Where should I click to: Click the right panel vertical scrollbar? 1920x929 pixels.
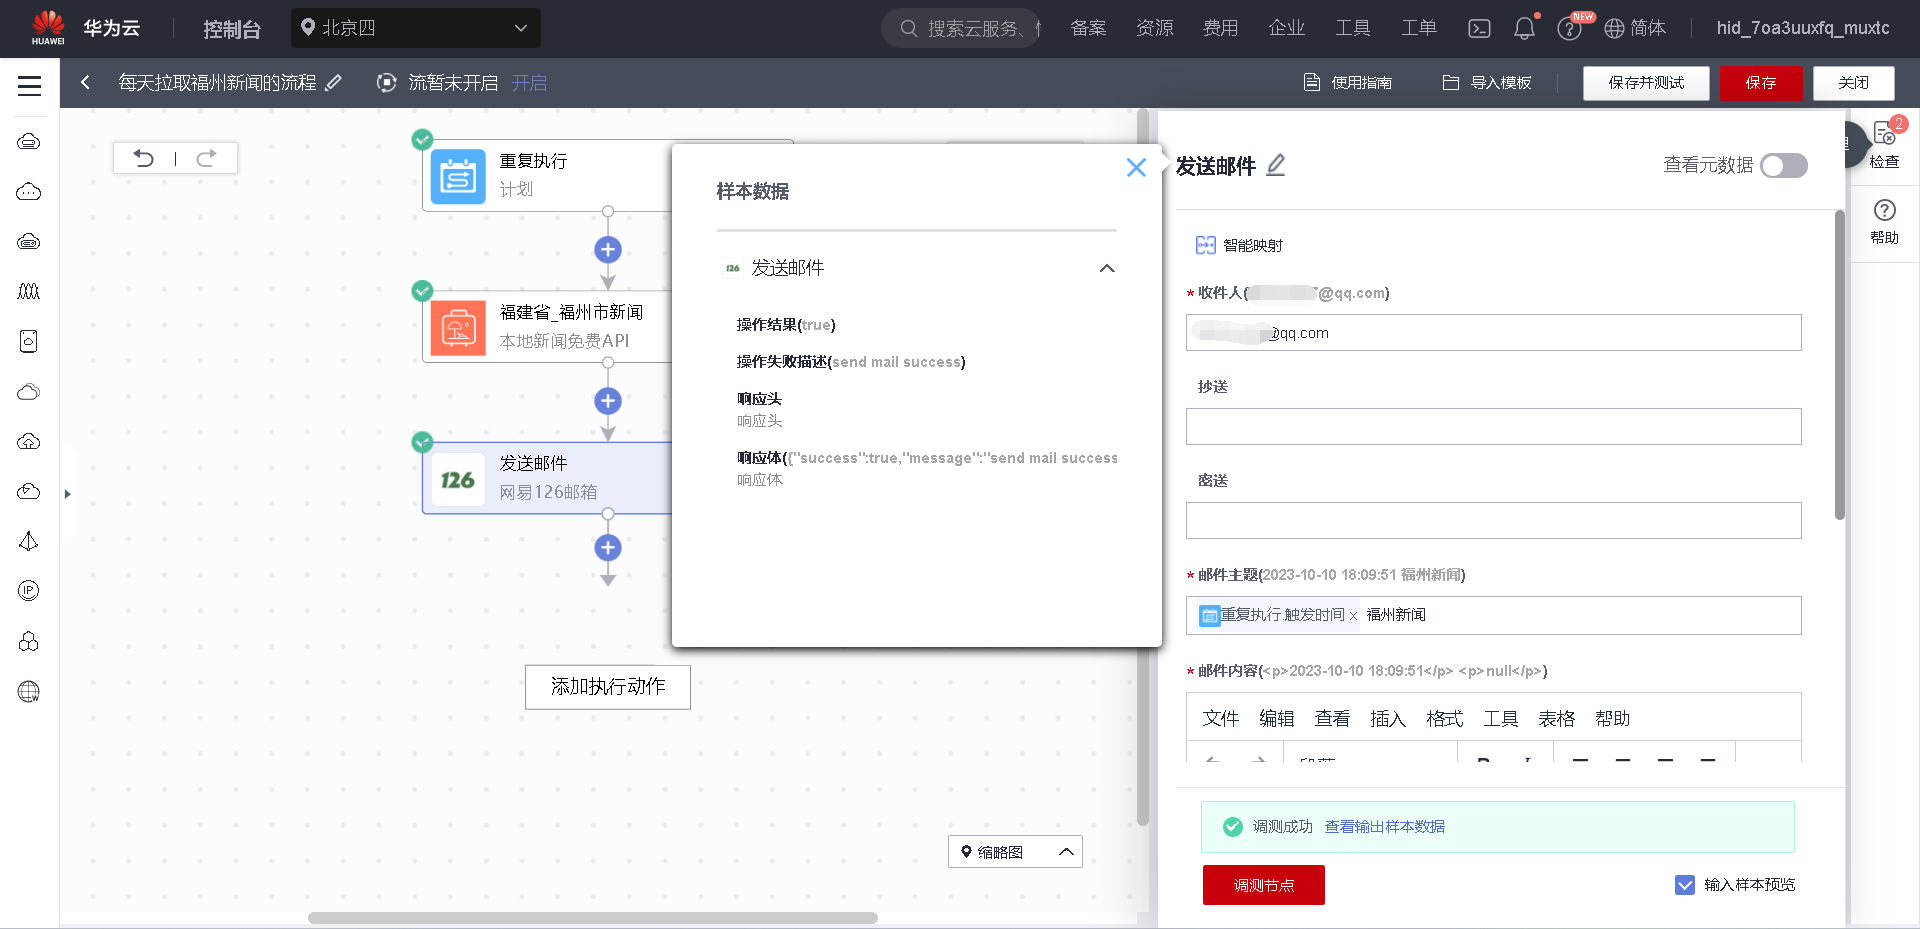click(1839, 365)
